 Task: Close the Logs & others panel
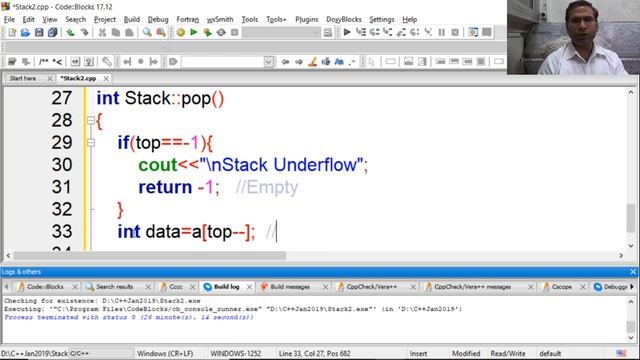pyautogui.click(x=633, y=272)
